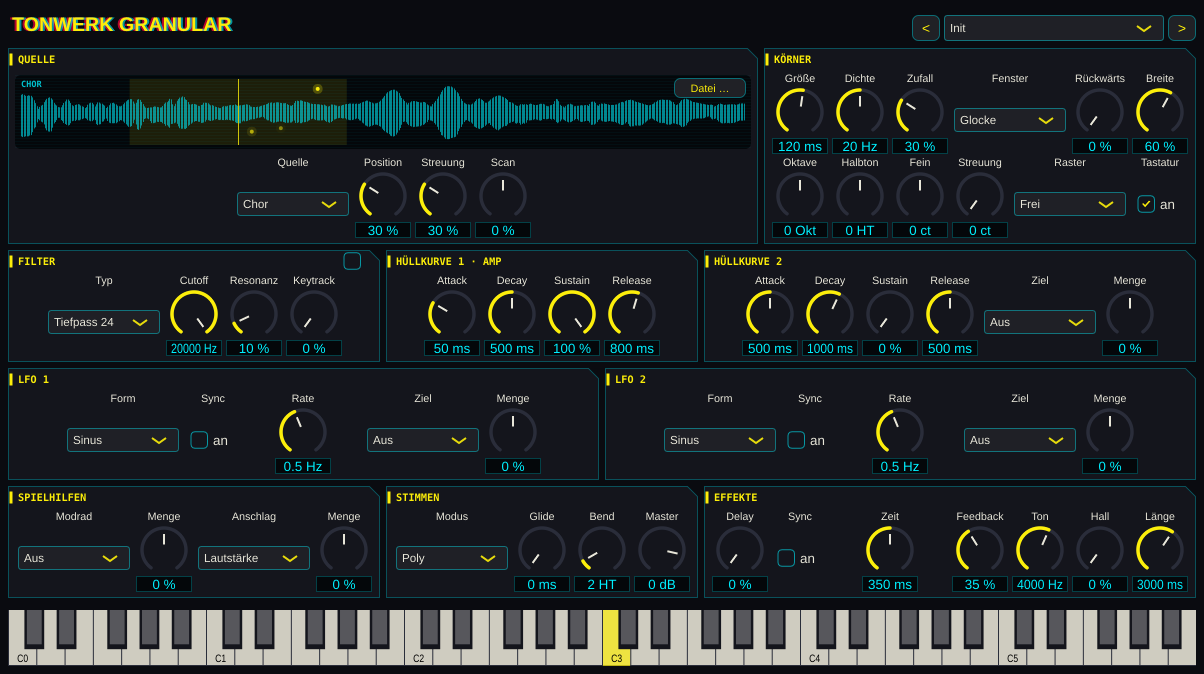Go to the next preset
This screenshot has height=674, width=1204.
click(1182, 28)
